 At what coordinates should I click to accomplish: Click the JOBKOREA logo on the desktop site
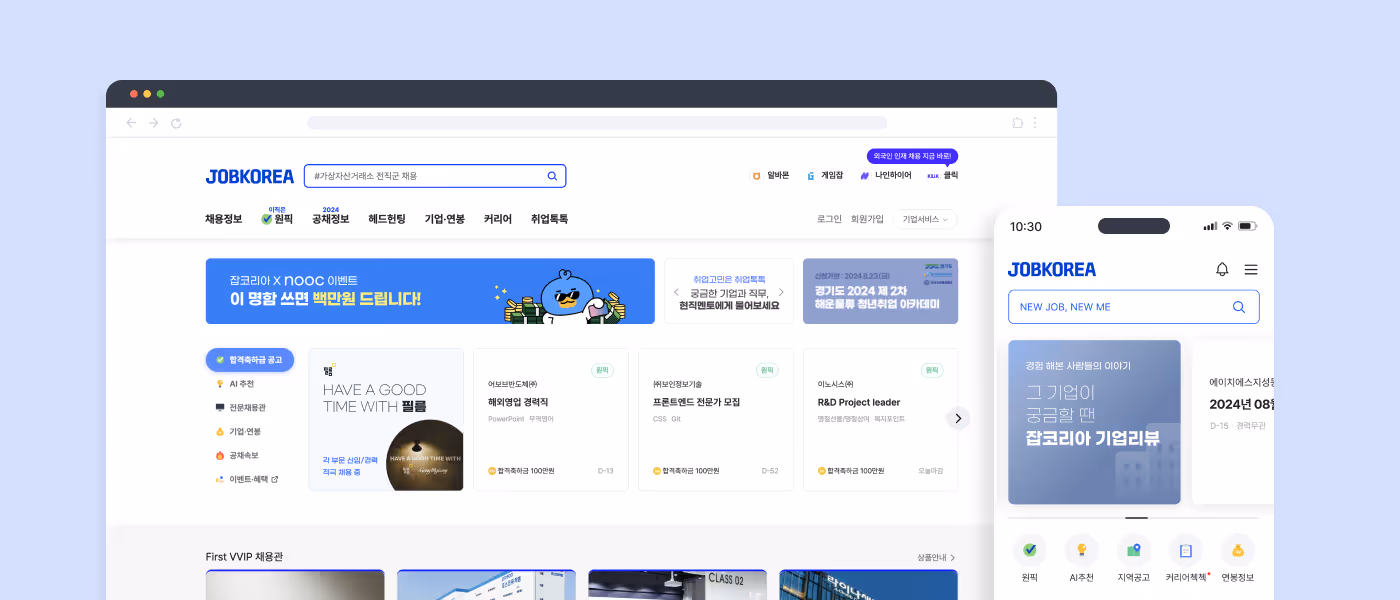[250, 176]
